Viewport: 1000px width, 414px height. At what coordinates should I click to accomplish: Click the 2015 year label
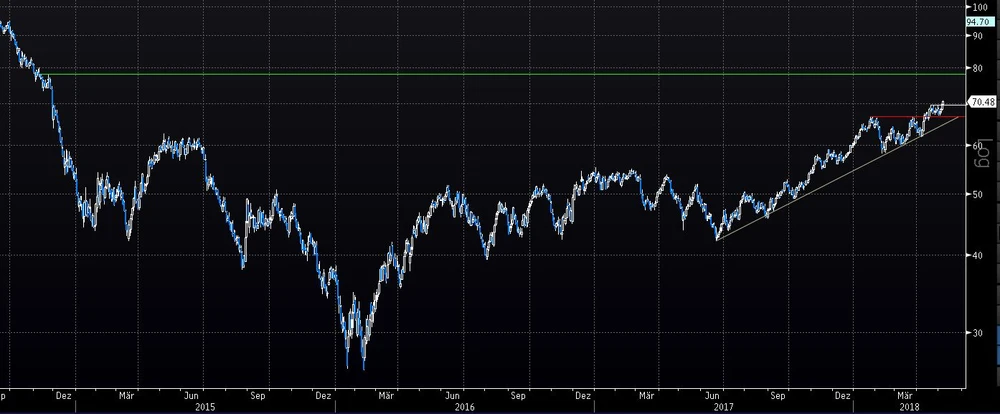coord(205,407)
